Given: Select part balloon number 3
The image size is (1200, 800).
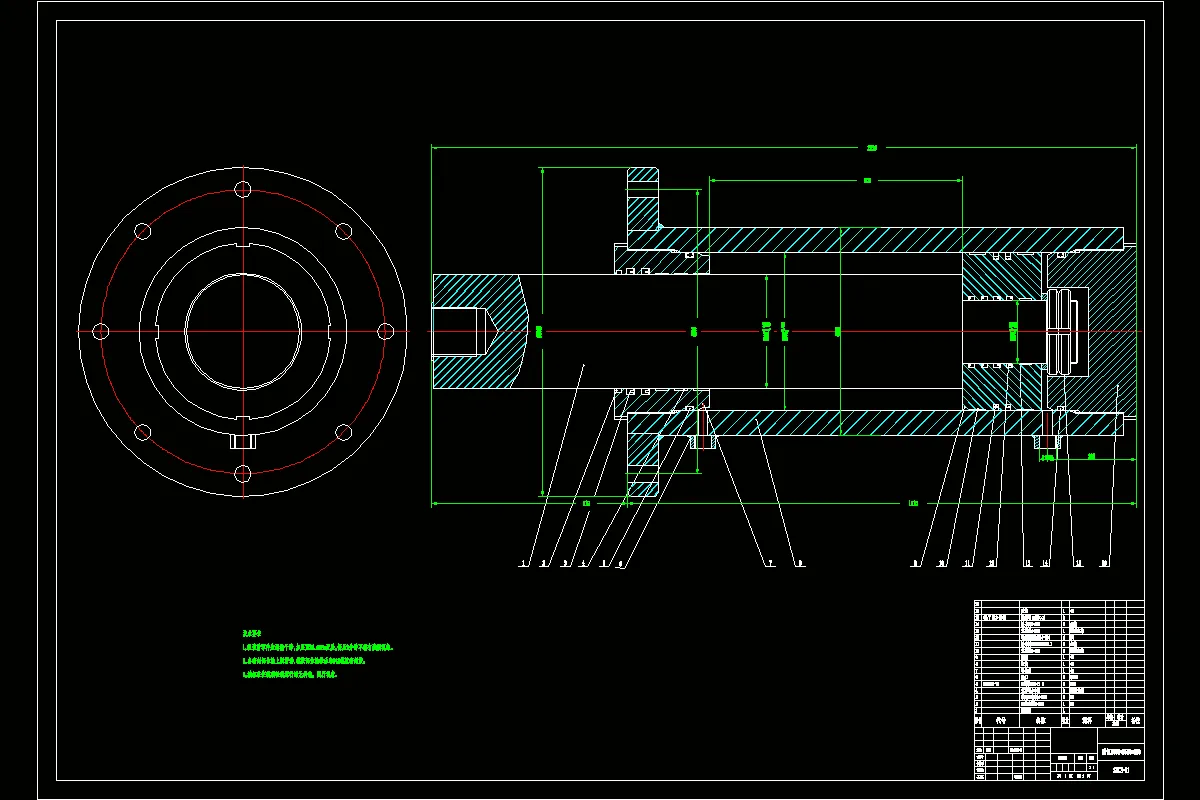Looking at the screenshot, I should 565,564.
